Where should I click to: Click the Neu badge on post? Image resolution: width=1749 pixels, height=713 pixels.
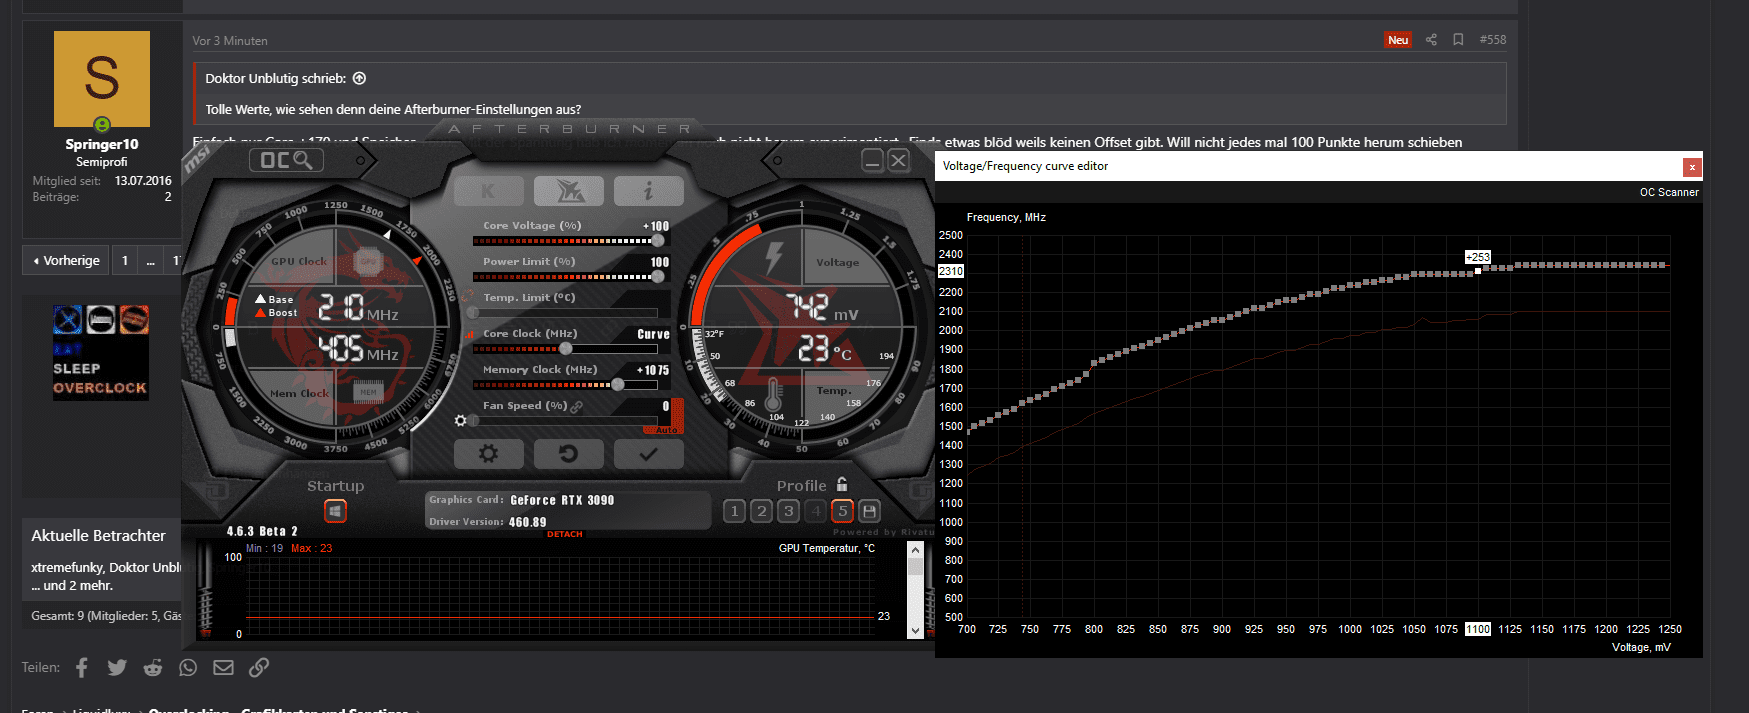click(x=1398, y=40)
